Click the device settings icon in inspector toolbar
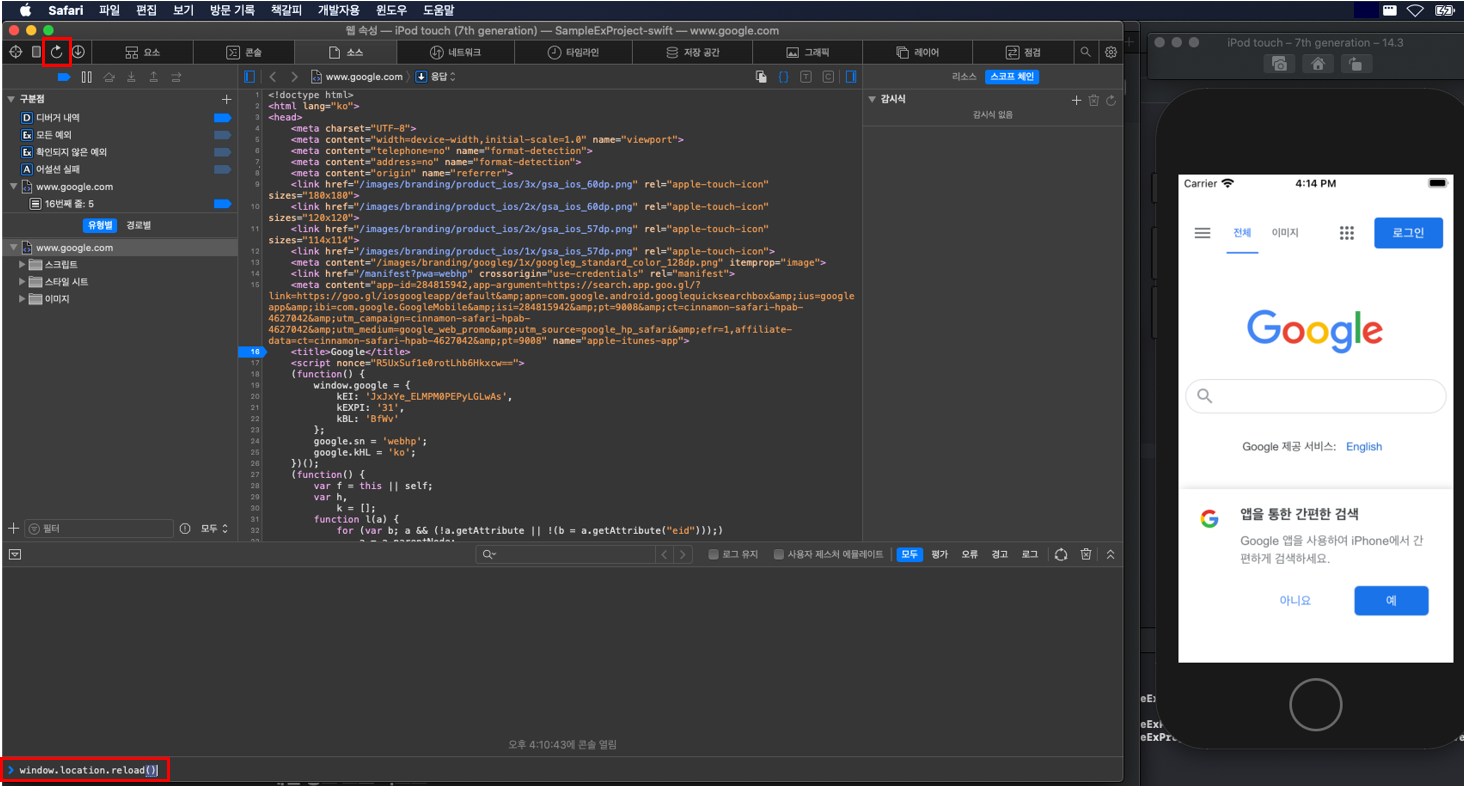 tap(36, 52)
